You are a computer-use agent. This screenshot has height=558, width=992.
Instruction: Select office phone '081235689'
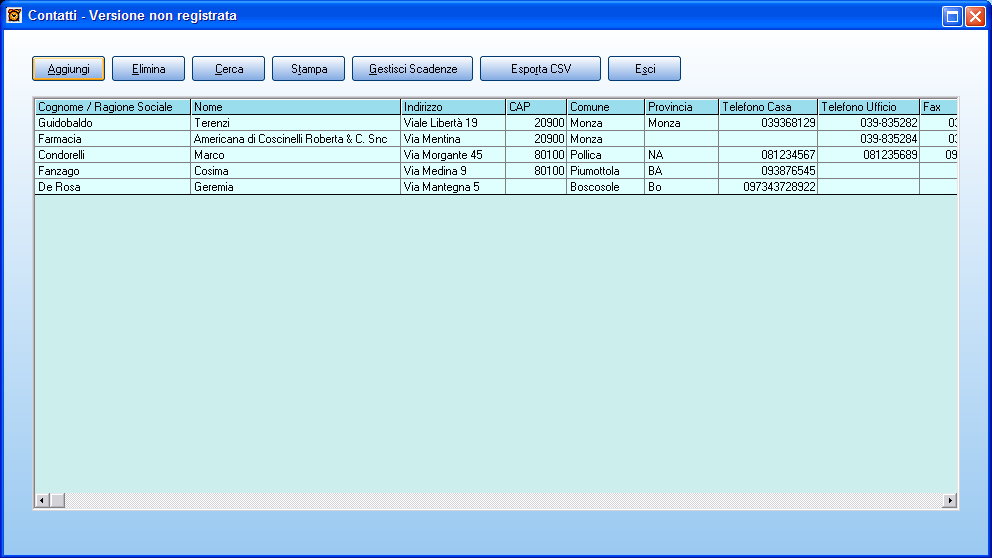tap(868, 154)
